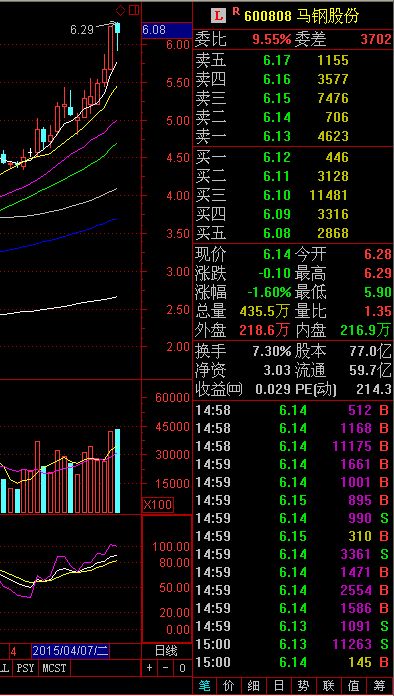Zoom in chart with plus button
The height and width of the screenshot is (696, 394).
click(150, 668)
